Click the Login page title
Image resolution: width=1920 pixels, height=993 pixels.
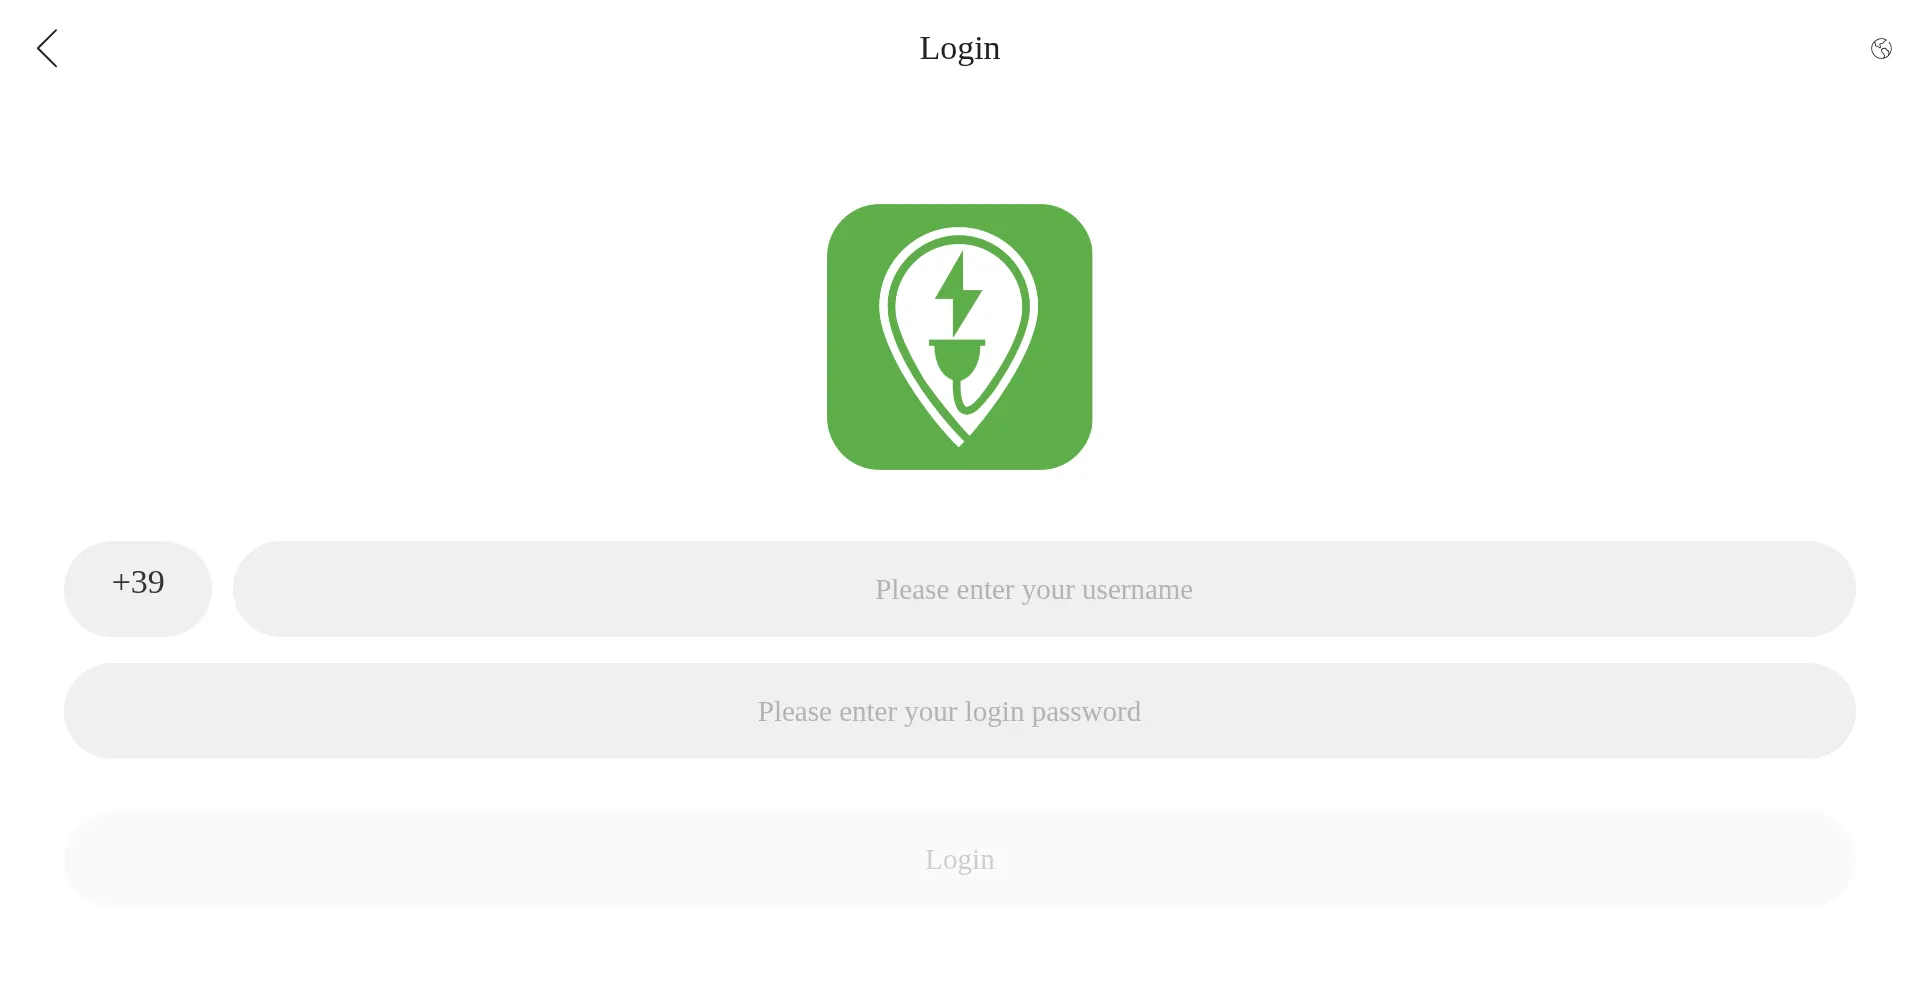(960, 48)
